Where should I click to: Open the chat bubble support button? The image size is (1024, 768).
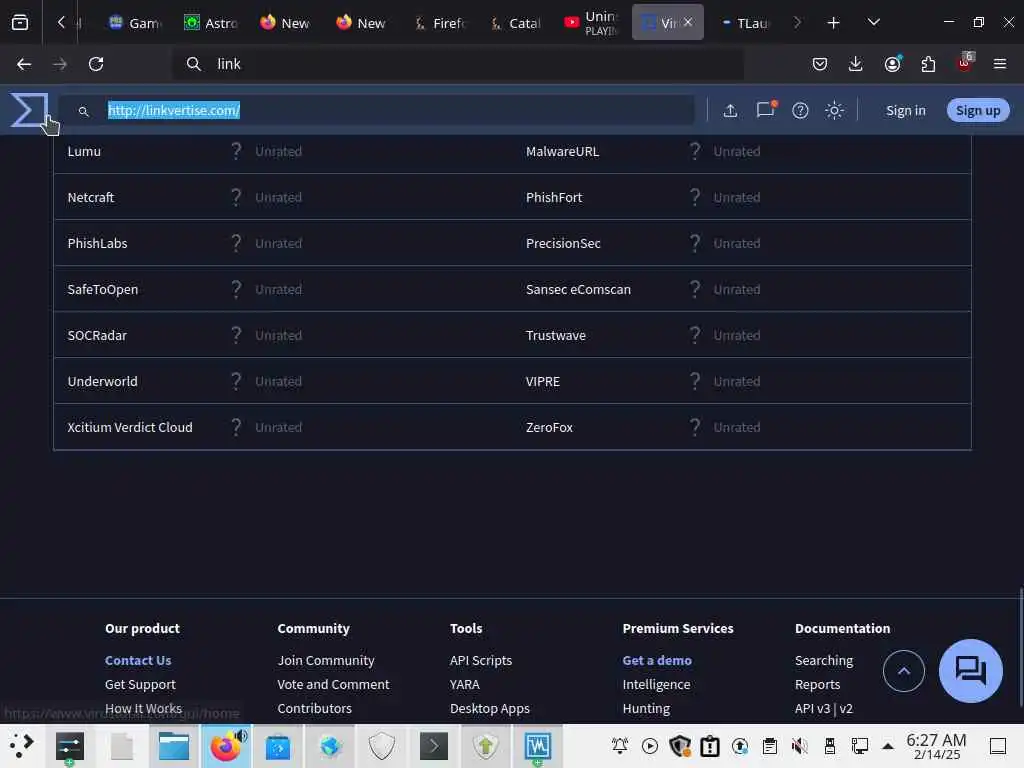[970, 671]
